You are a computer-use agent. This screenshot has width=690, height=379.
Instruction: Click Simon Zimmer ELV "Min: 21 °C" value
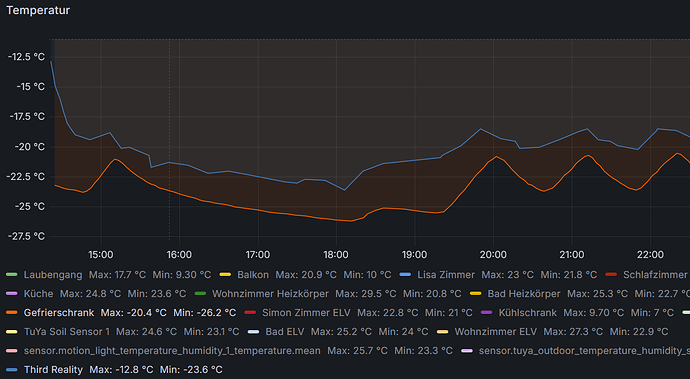pyautogui.click(x=448, y=313)
